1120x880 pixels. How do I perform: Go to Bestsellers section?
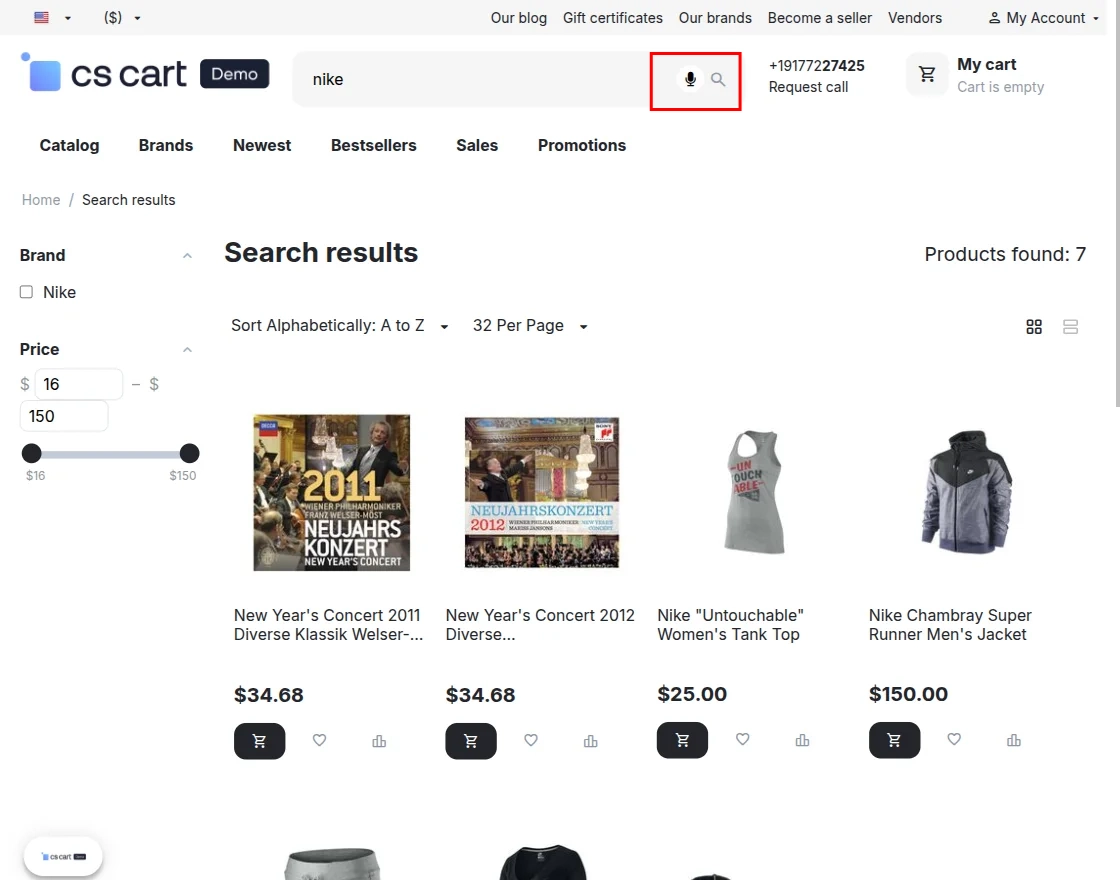coord(374,146)
